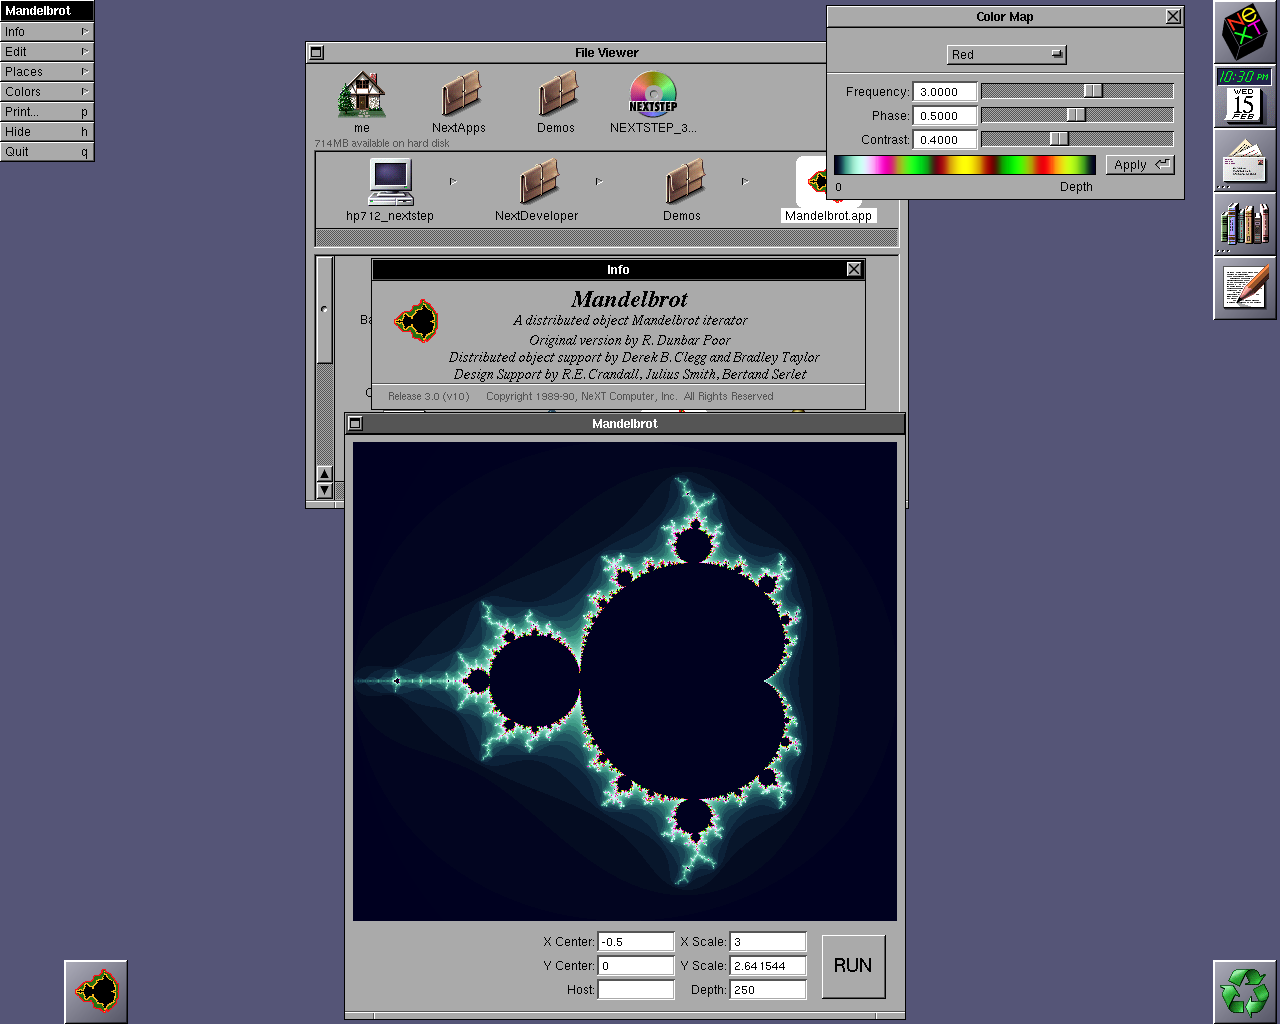This screenshot has height=1024, width=1280.
Task: Click the Depth field in Mandelbrot window
Action: (768, 990)
